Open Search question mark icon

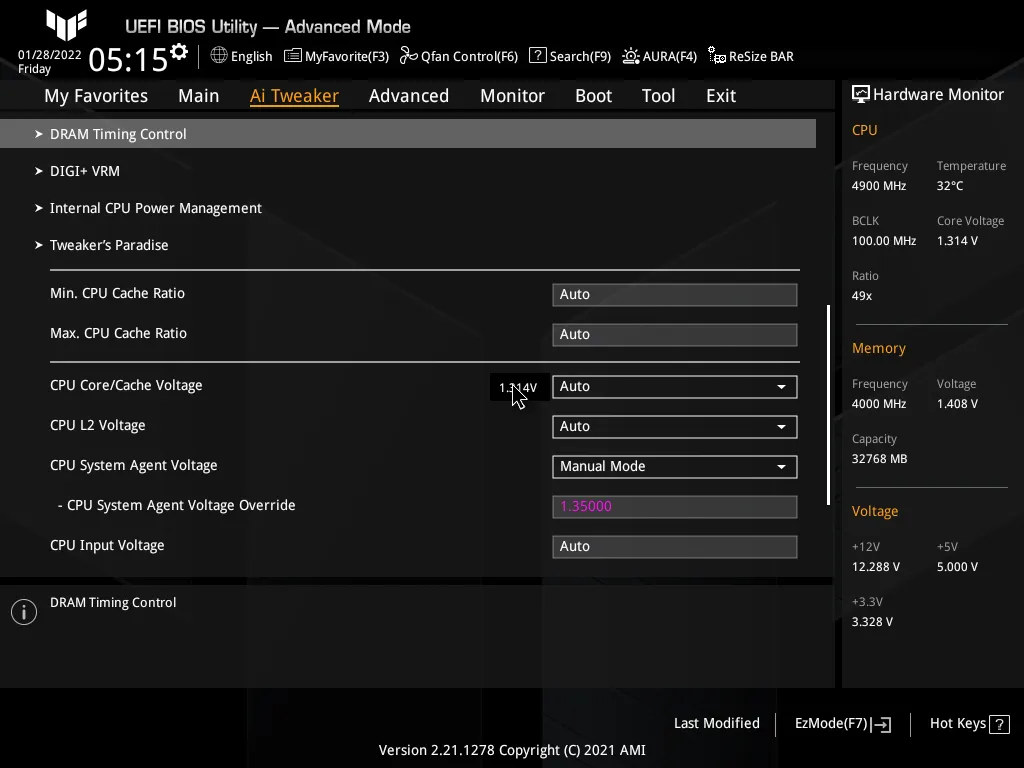537,56
